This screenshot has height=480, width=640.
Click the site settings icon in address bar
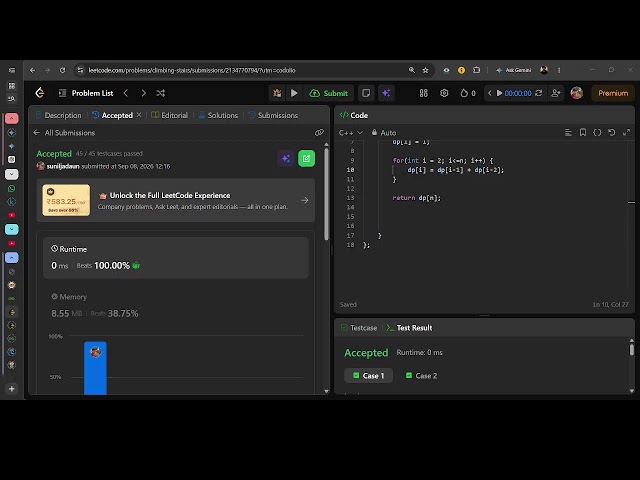point(80,70)
